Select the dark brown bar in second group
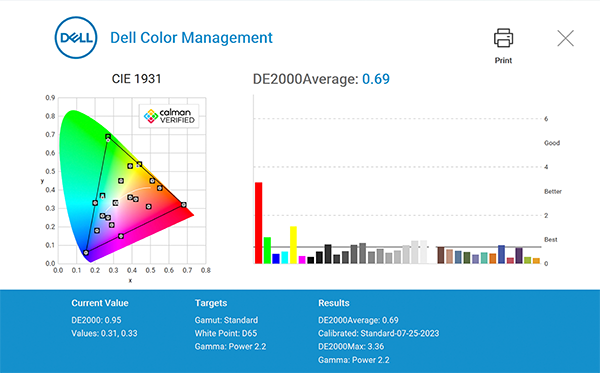Viewport: 600px width, 373px height. (x=441, y=255)
